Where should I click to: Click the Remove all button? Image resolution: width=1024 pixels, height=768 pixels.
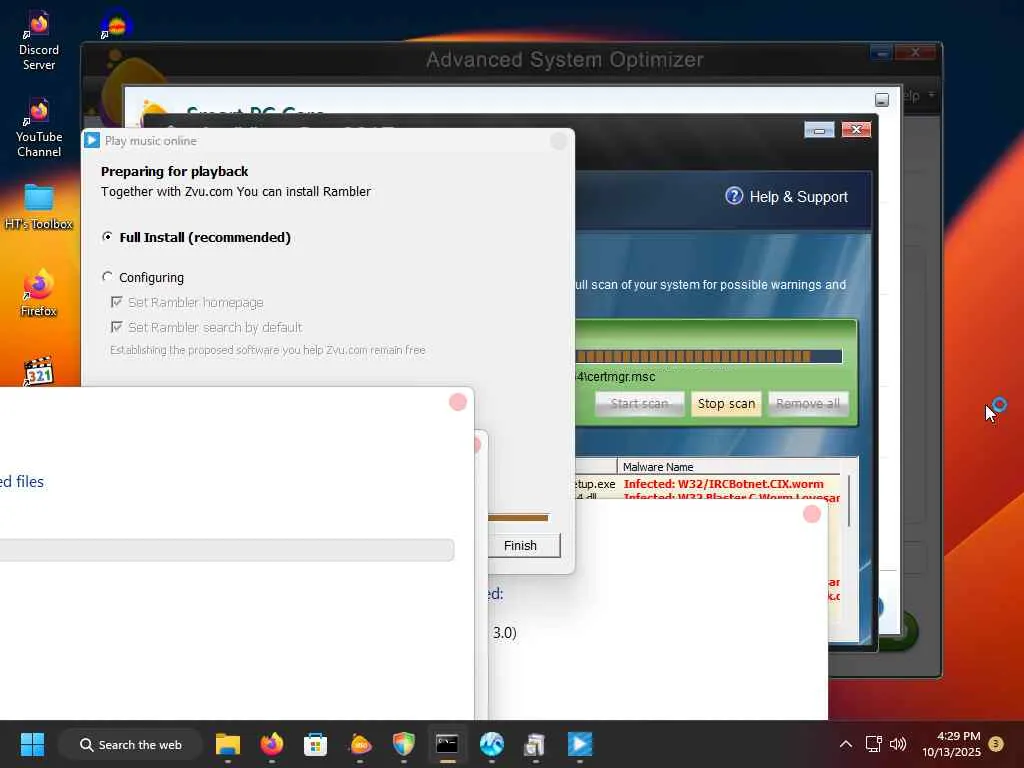point(808,404)
